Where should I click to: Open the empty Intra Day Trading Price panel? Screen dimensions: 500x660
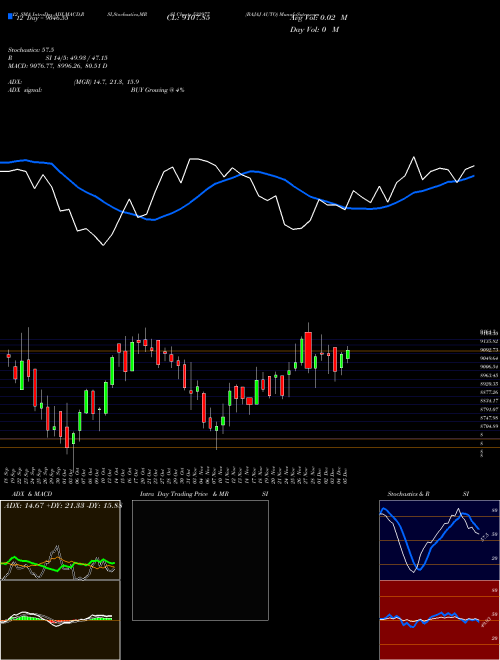tap(200, 560)
